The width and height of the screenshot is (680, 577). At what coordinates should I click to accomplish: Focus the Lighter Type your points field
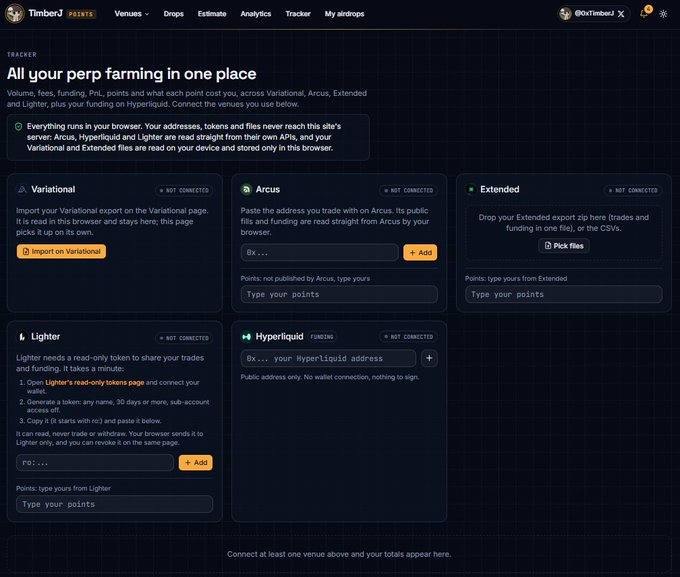point(114,504)
